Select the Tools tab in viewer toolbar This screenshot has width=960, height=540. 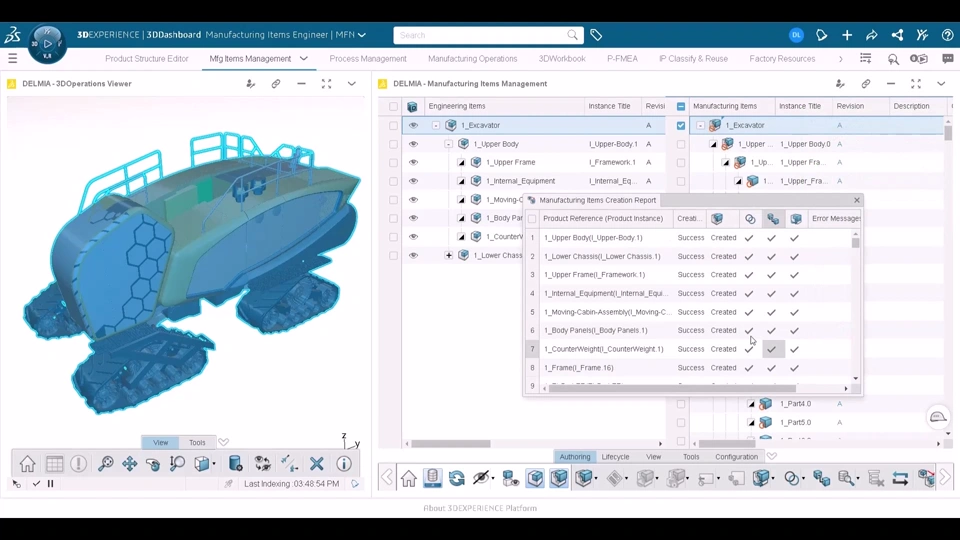point(197,443)
